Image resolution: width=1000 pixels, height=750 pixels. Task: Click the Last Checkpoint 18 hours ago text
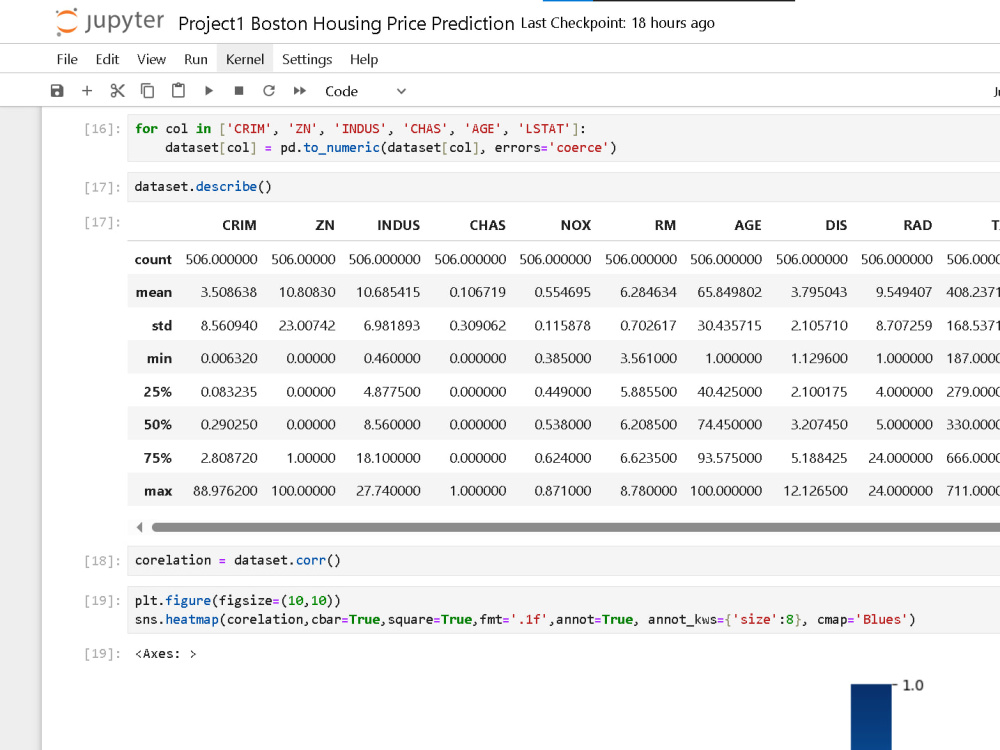pyautogui.click(x=617, y=23)
